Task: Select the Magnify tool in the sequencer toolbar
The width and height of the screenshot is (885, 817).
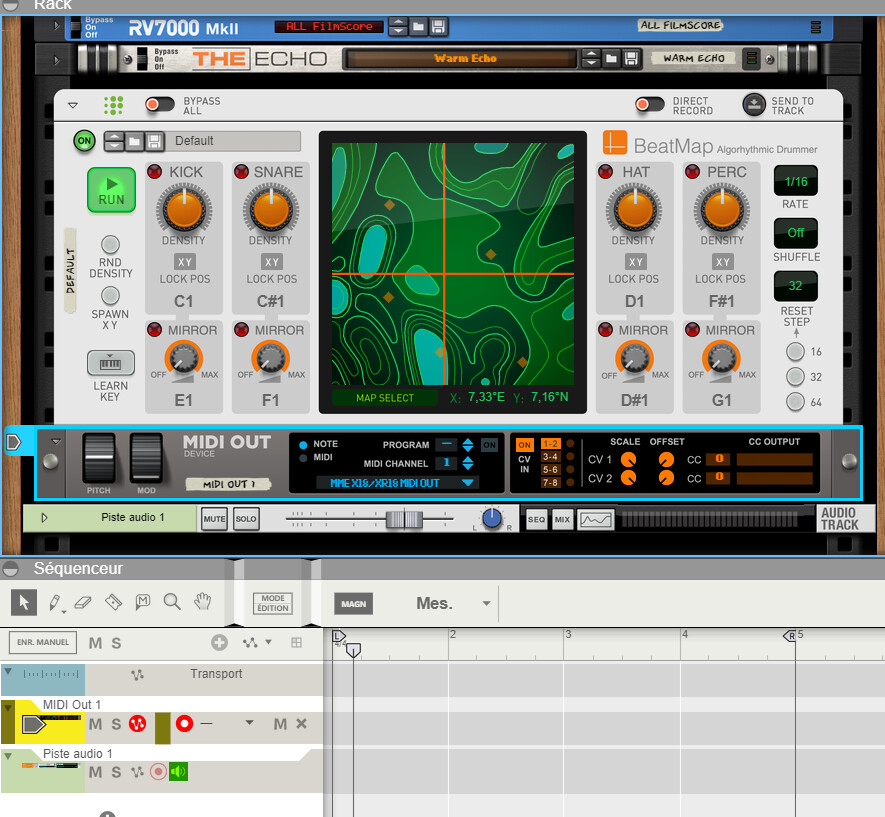Action: [x=172, y=602]
